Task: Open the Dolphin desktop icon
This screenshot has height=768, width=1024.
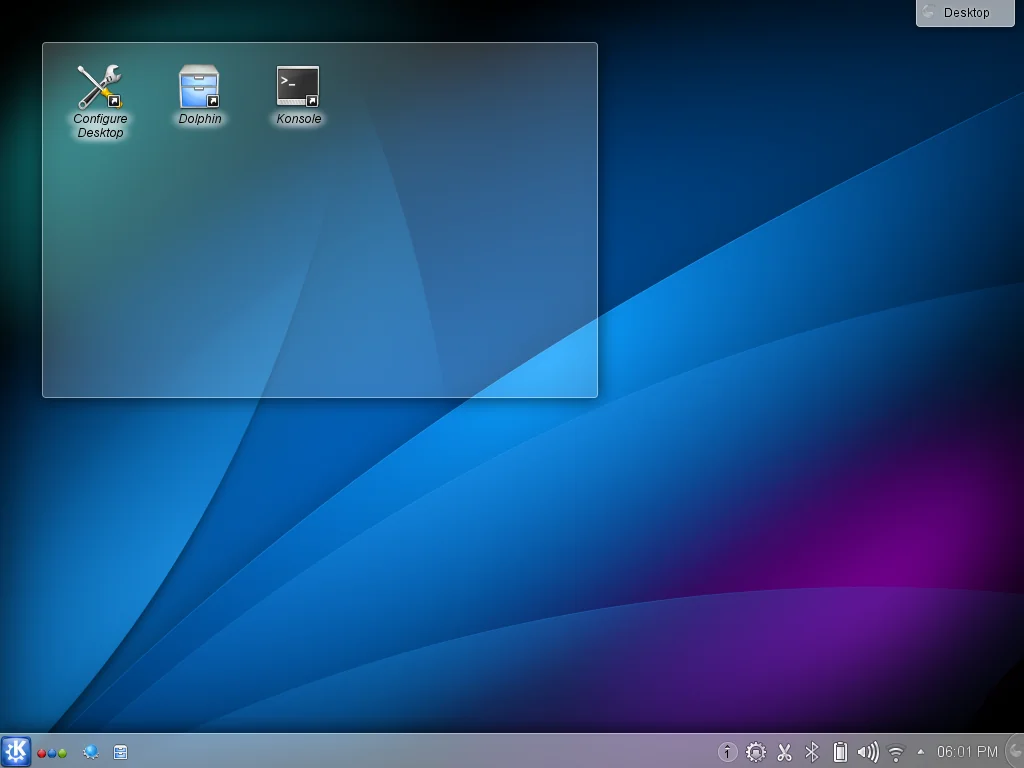Action: pyautogui.click(x=199, y=88)
